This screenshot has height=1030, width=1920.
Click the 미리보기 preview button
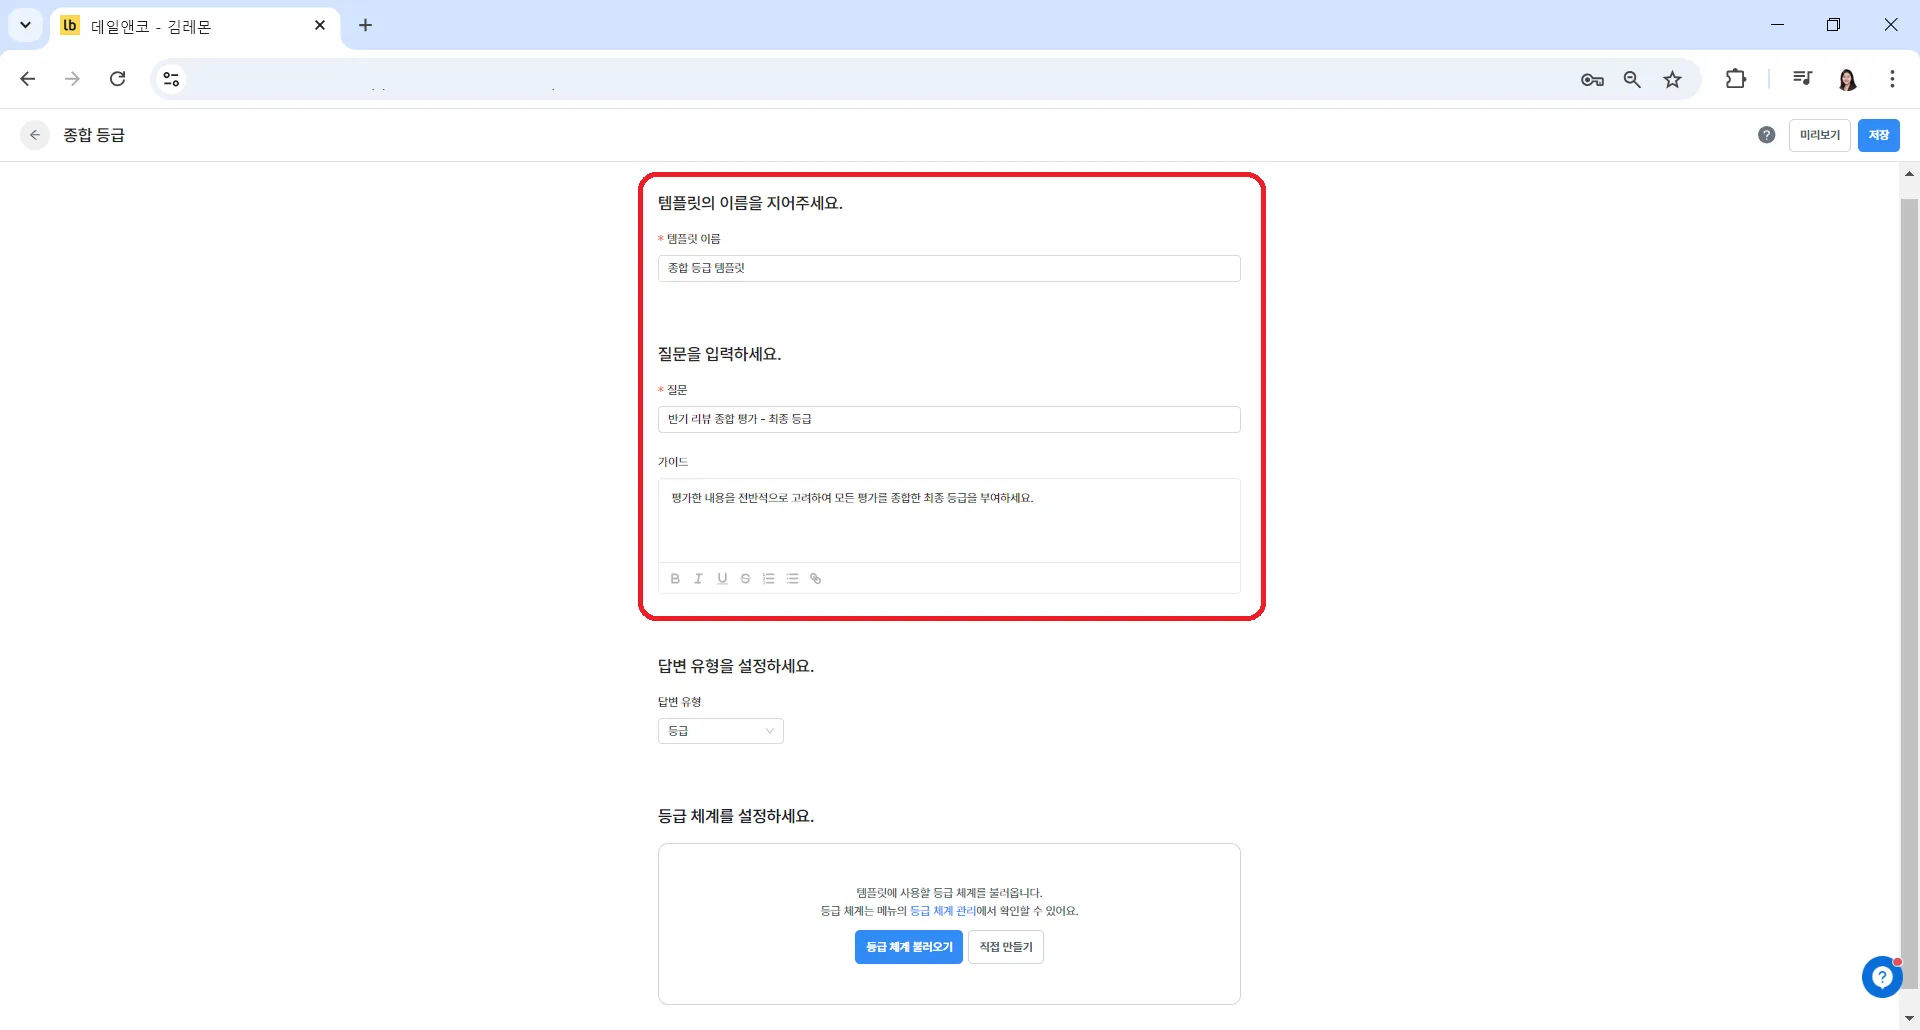[x=1819, y=135]
